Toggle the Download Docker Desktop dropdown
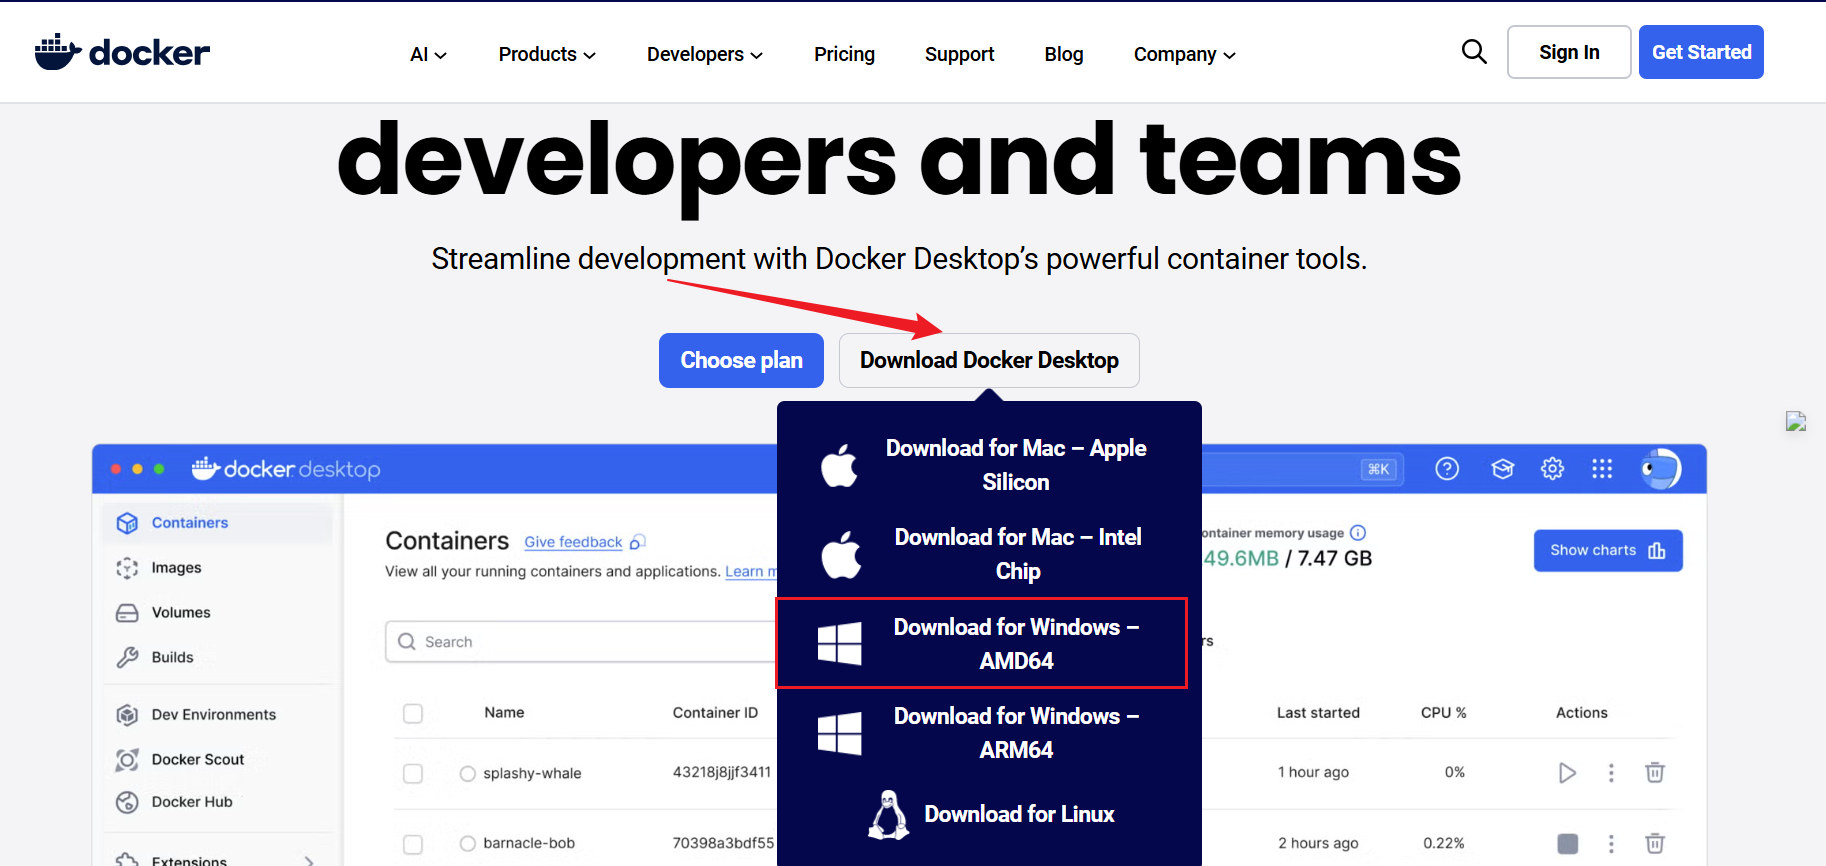1826x866 pixels. pos(989,360)
